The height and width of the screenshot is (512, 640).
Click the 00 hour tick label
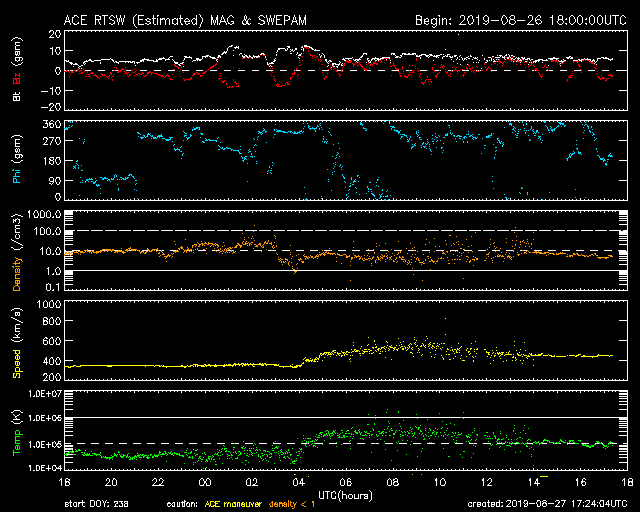[x=205, y=482]
